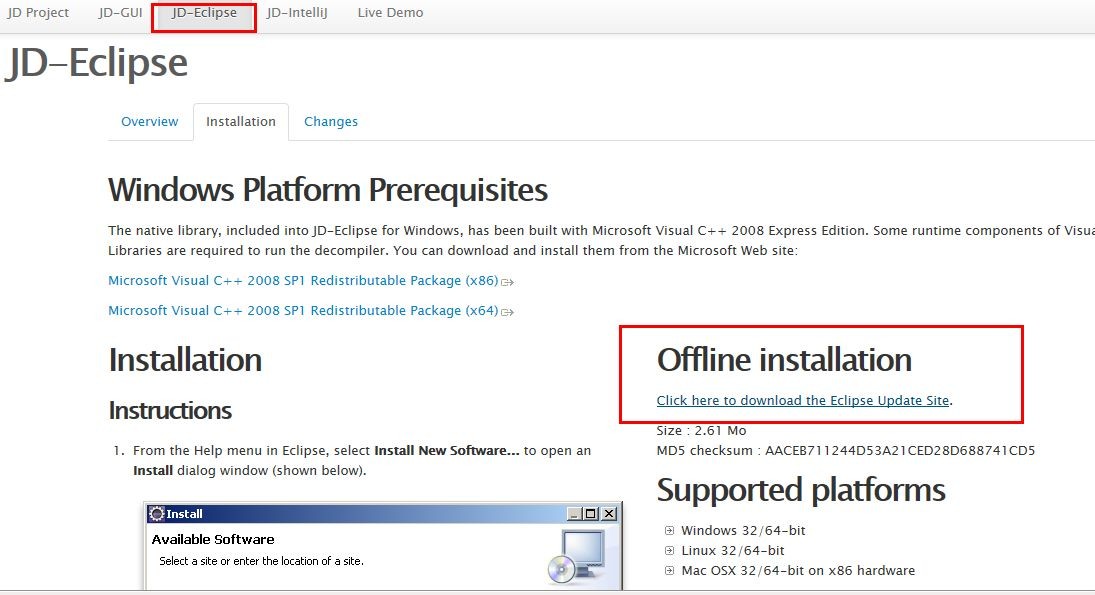Maximize the Install dialog screenshot

591,514
